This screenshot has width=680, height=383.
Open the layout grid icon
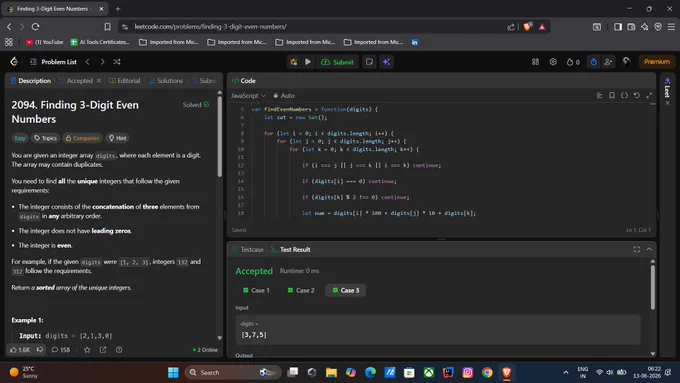coord(536,62)
